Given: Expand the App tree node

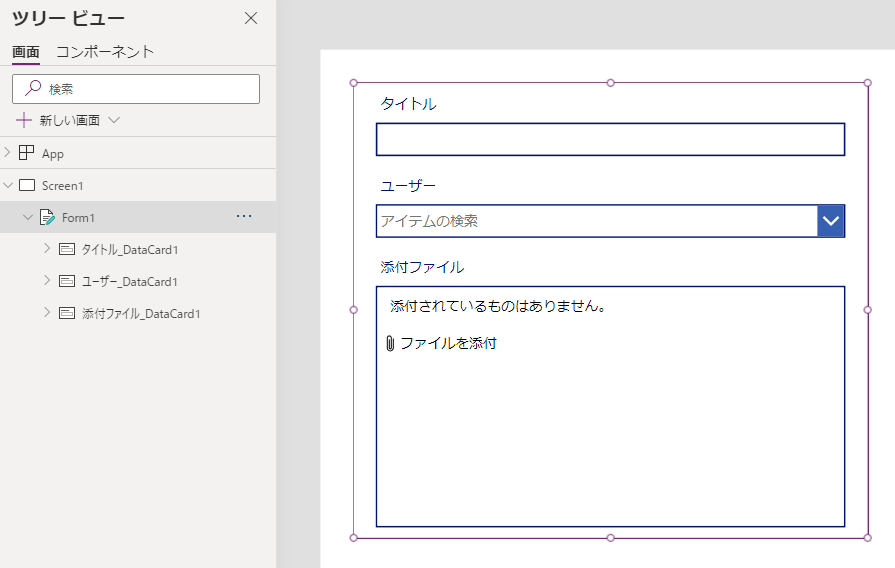Looking at the screenshot, I should [7, 152].
